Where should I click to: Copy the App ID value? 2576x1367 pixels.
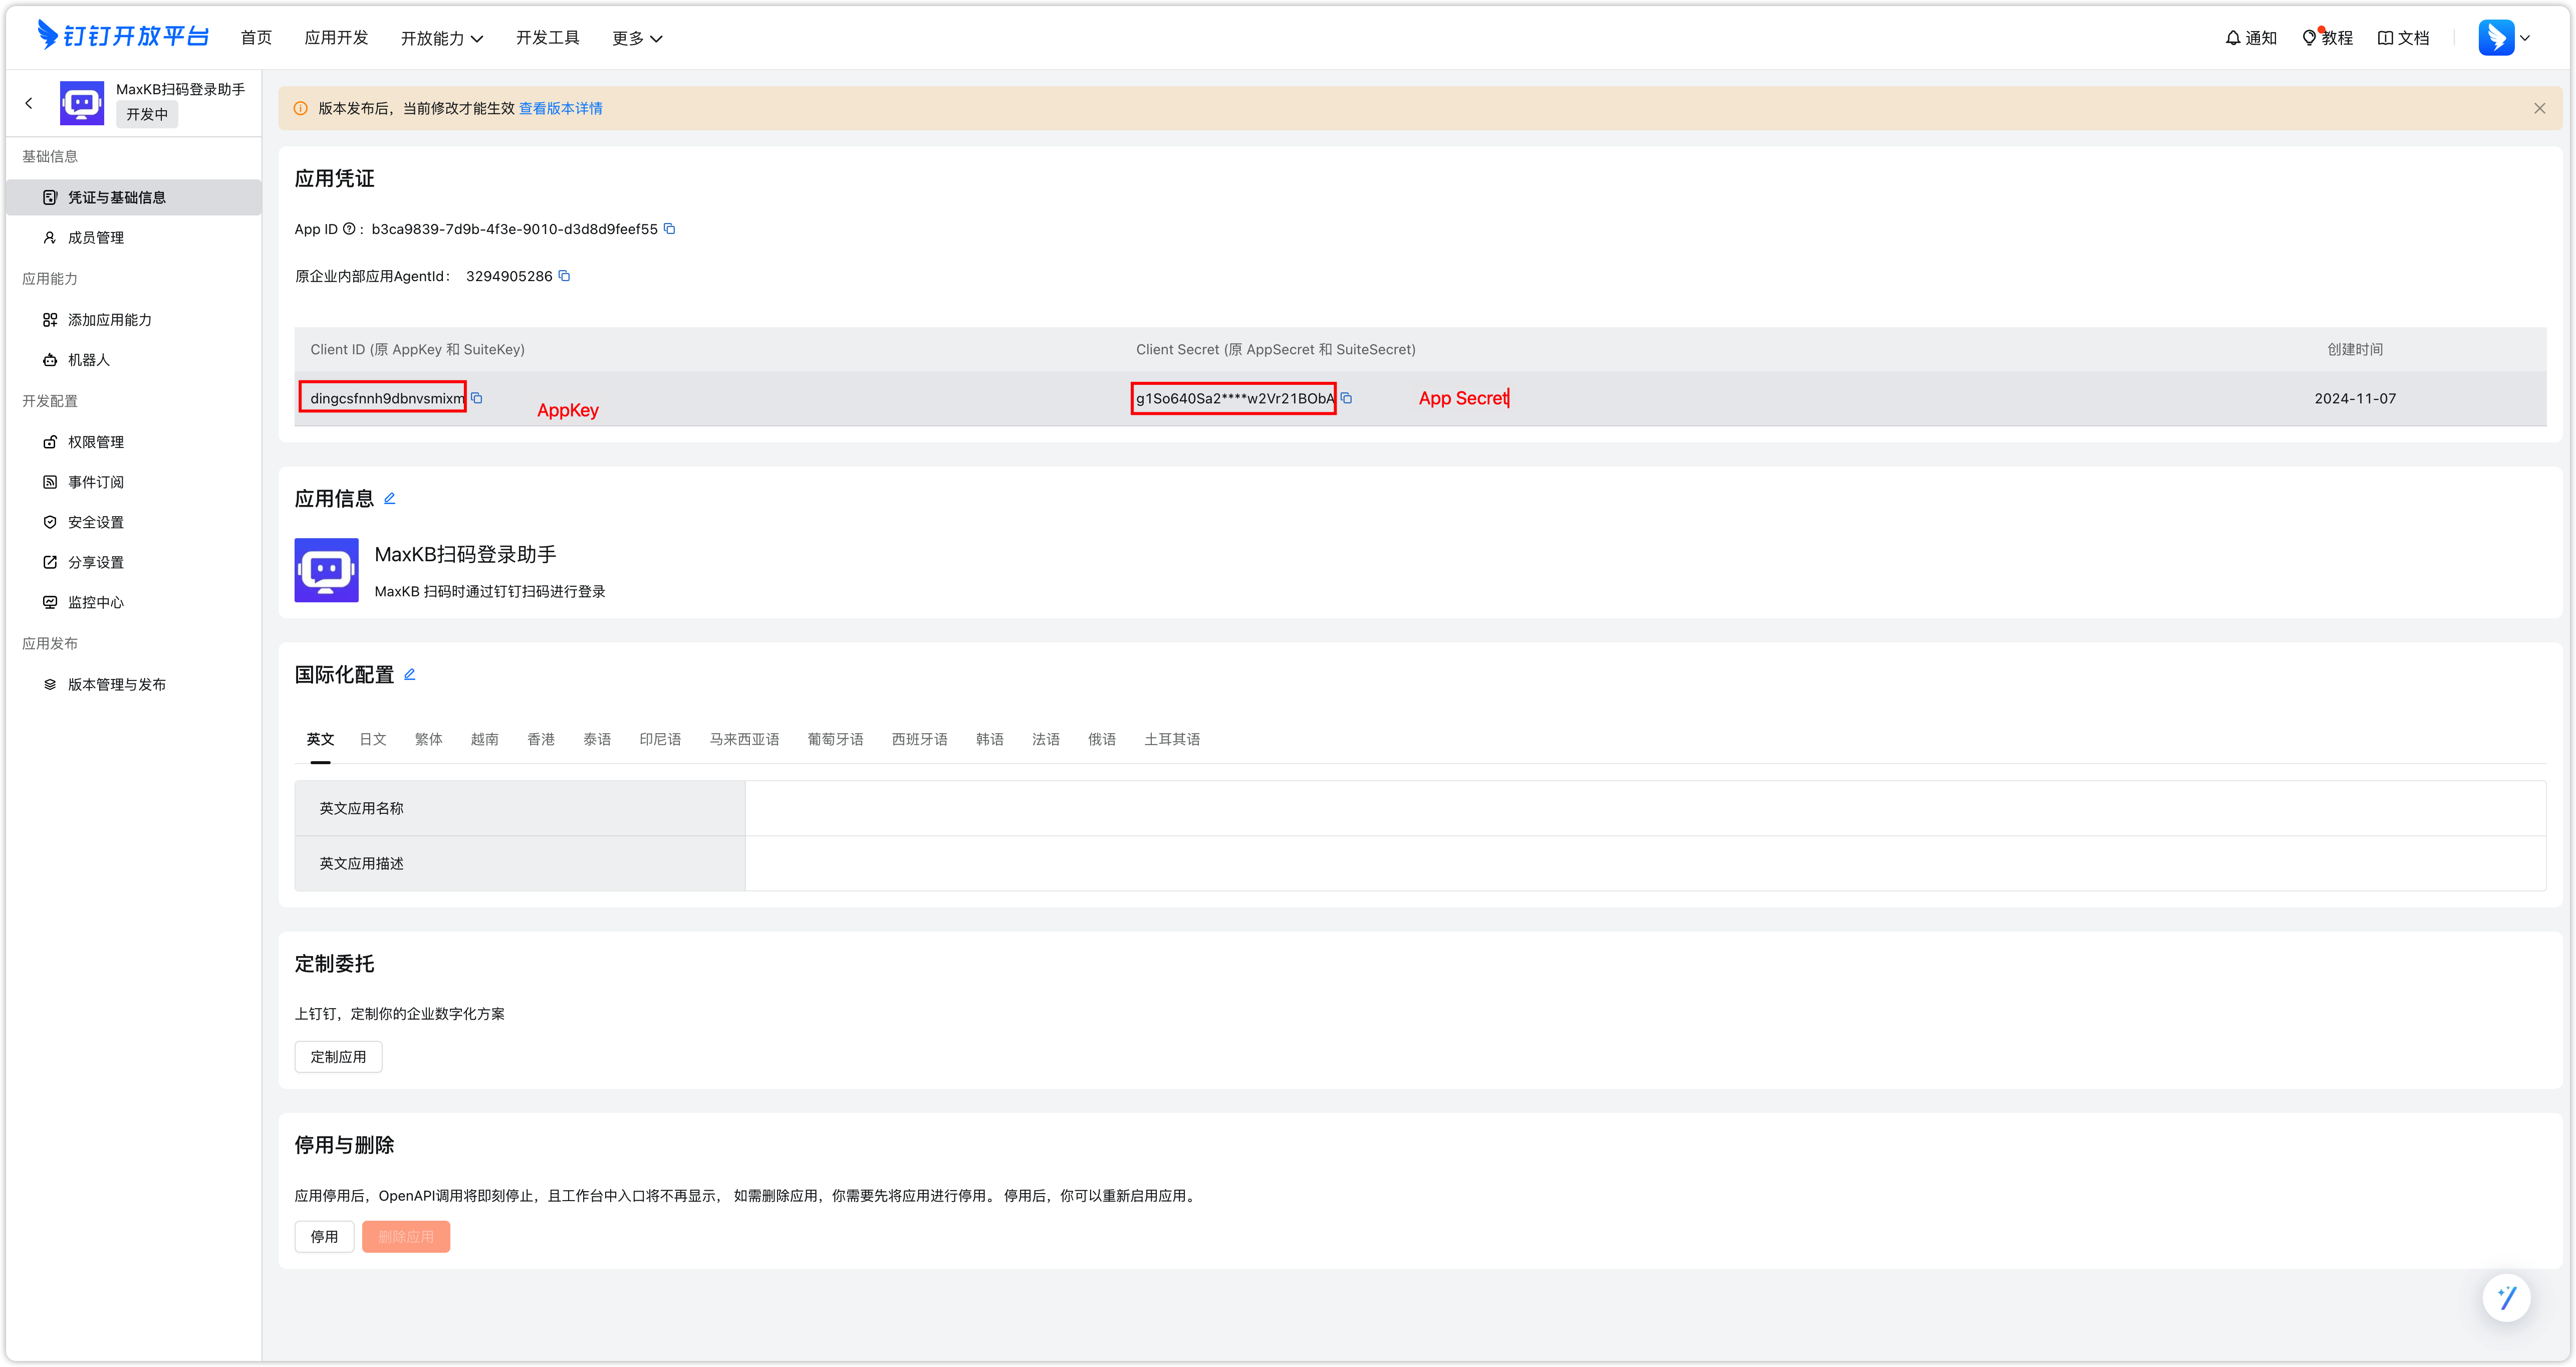[670, 229]
